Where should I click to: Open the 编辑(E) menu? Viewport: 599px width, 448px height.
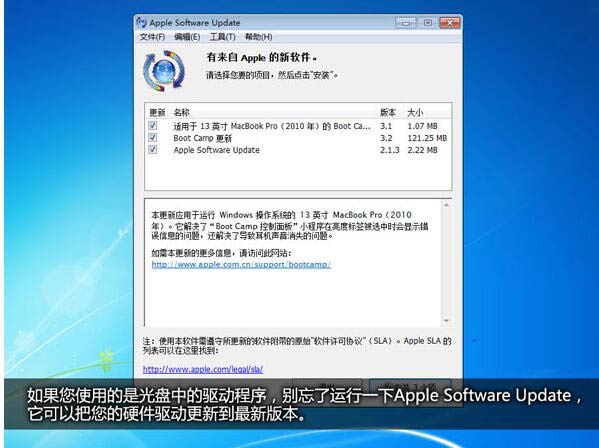(x=187, y=37)
